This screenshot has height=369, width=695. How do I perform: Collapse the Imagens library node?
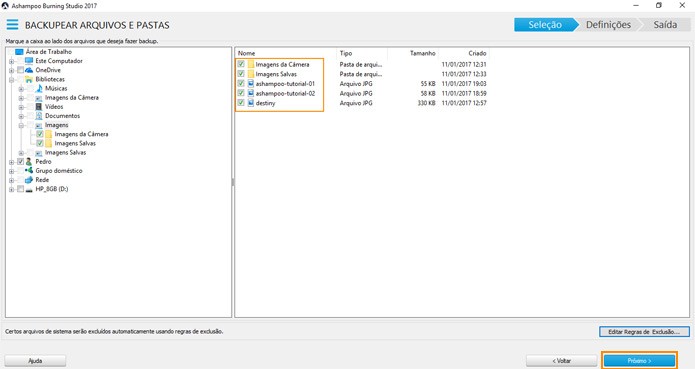pos(21,125)
